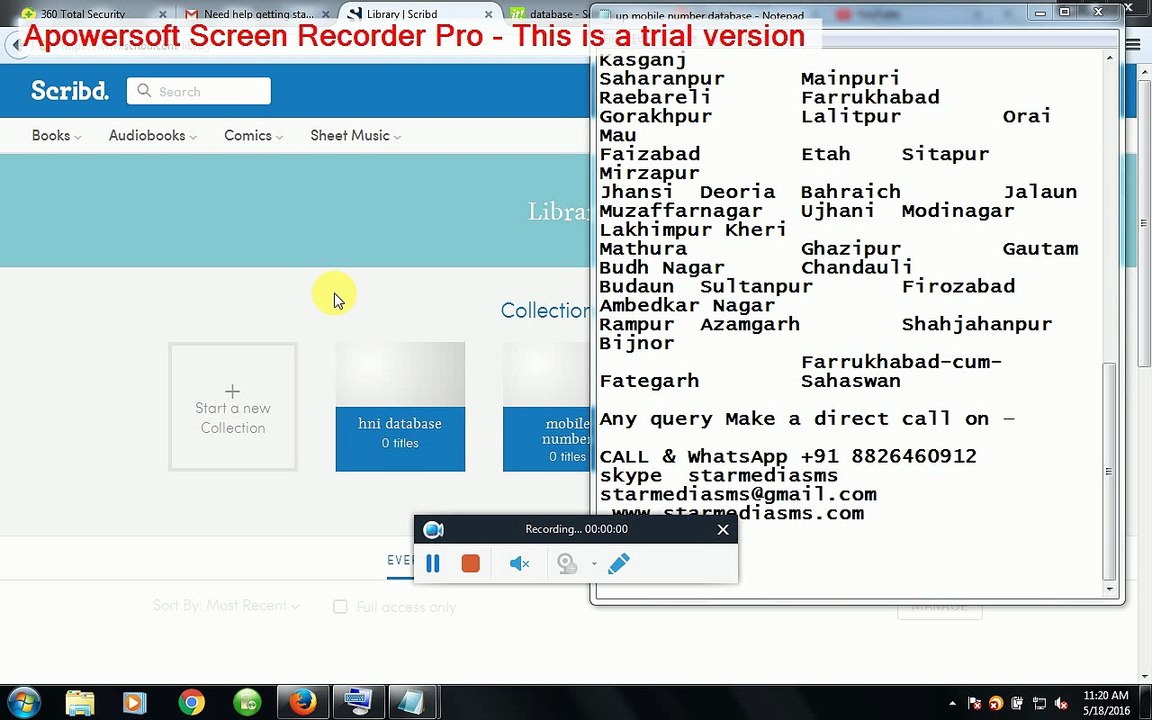Open the Sort By Most Recent dropdown

click(226, 606)
